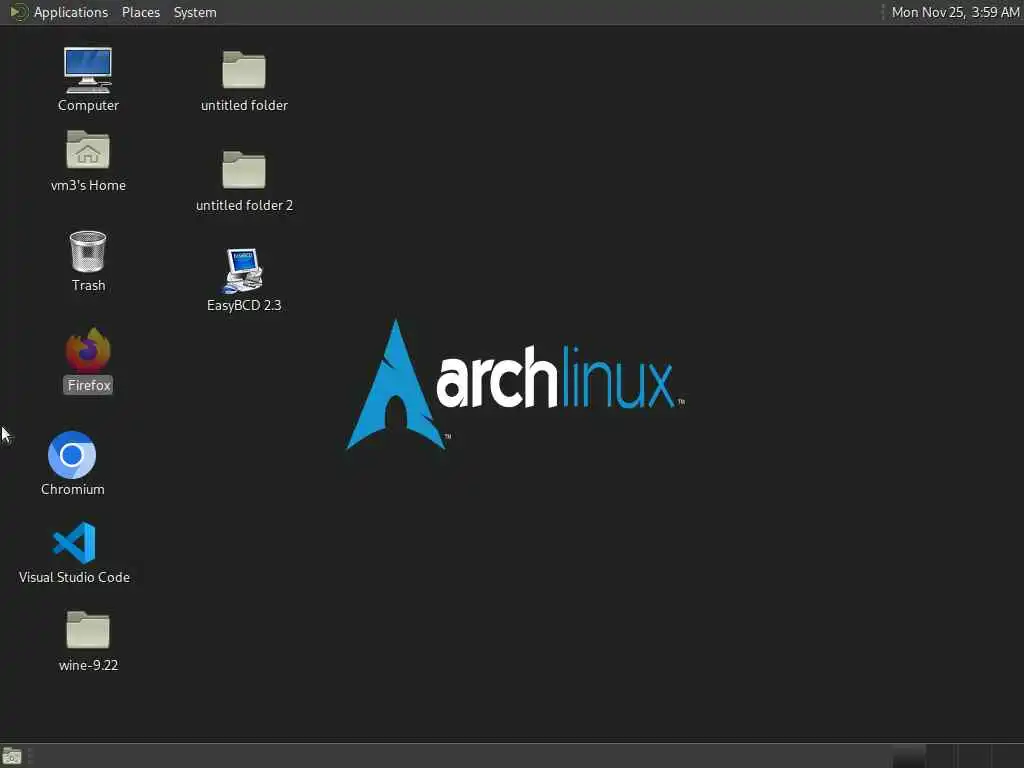
Task: Select the wine-9.22 folder
Action: coord(88,641)
